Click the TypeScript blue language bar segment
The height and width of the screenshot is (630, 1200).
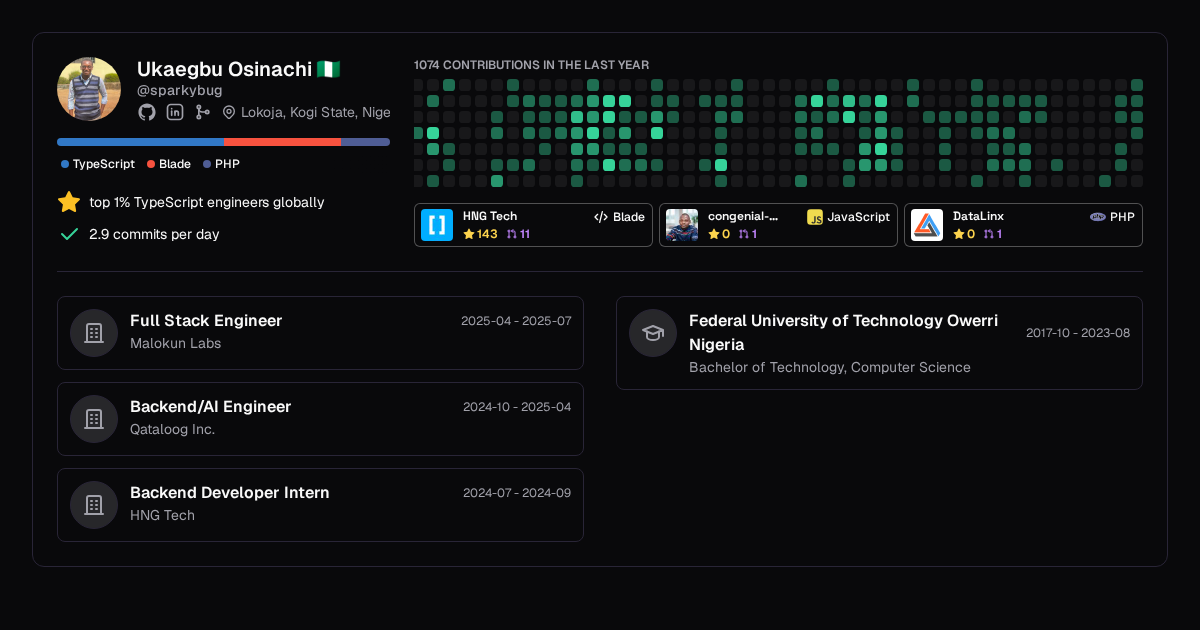click(140, 142)
